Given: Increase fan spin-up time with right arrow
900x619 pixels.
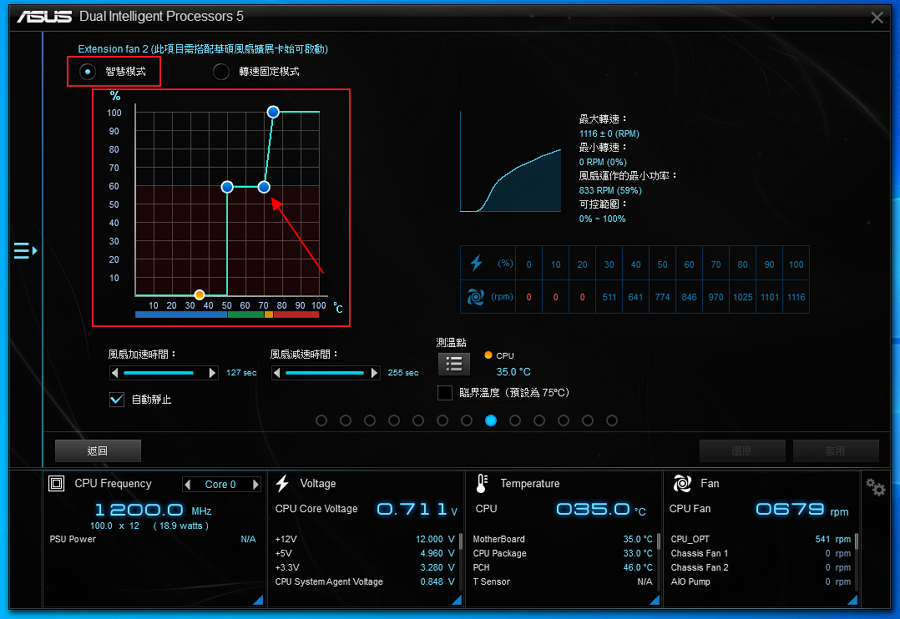Looking at the screenshot, I should click(x=212, y=373).
